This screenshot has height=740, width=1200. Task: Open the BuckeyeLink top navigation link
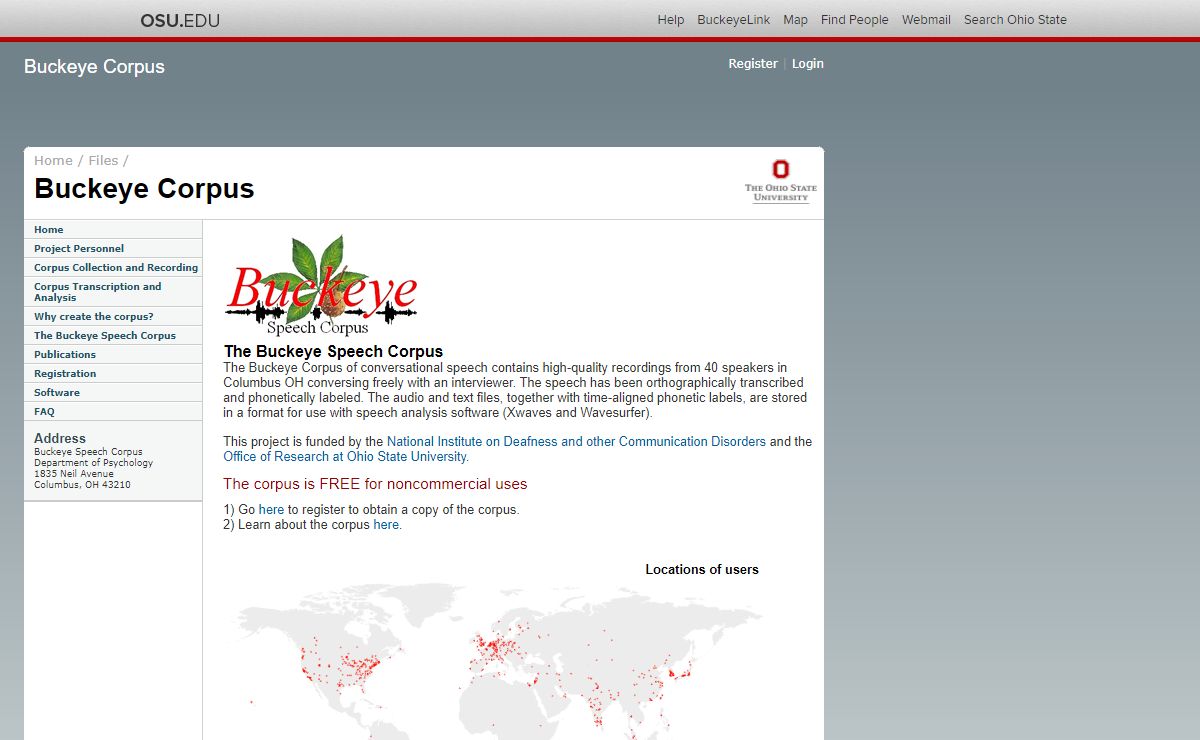[734, 20]
